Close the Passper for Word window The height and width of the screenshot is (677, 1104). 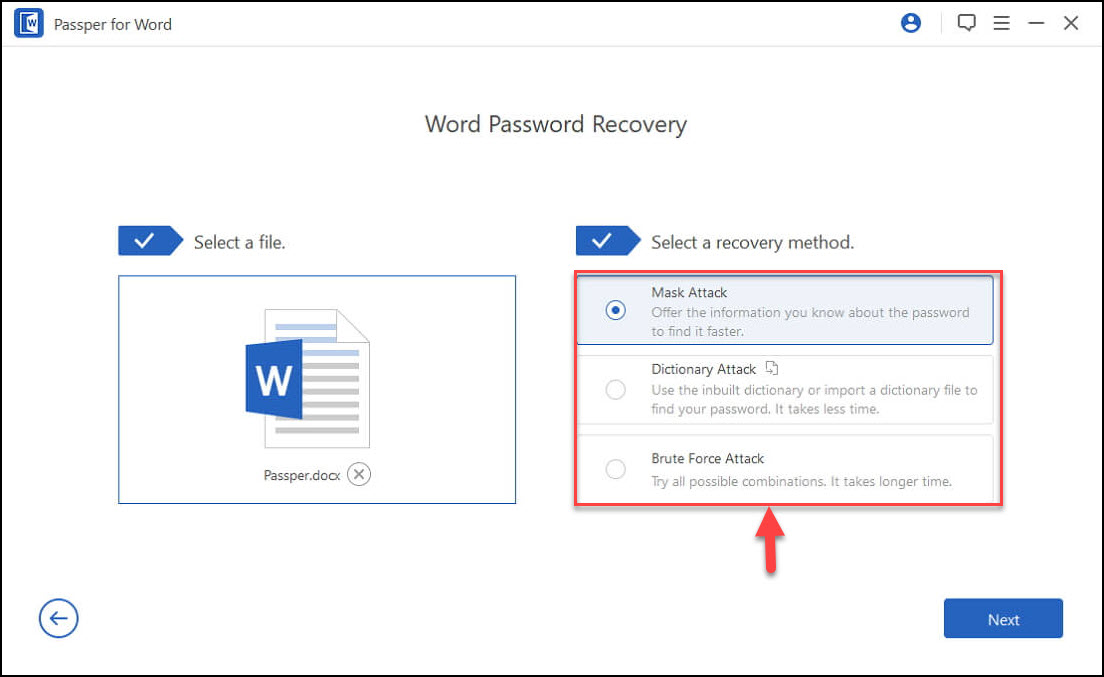[x=1071, y=23]
